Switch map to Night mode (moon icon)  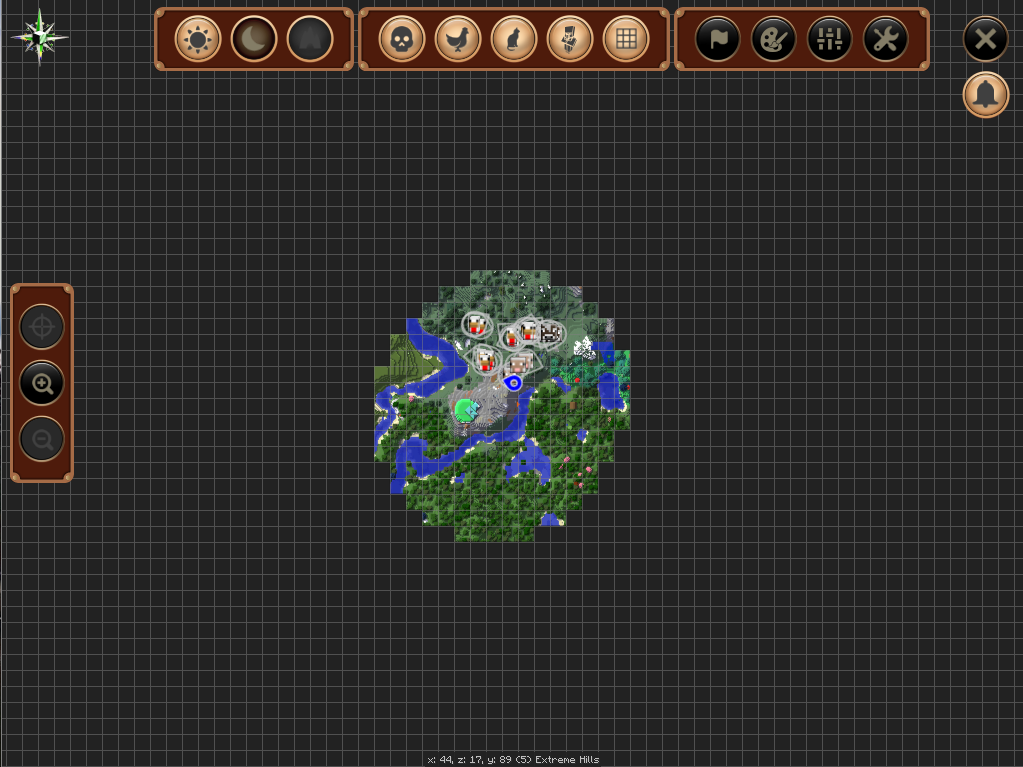coord(254,39)
